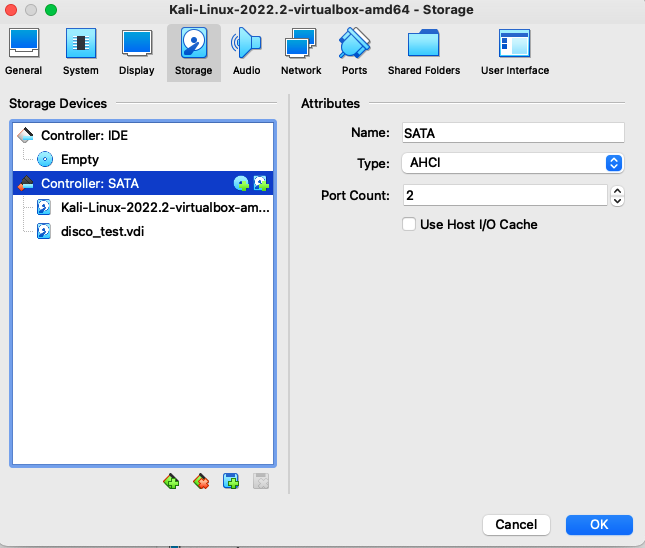This screenshot has height=548, width=645.
Task: Close the Storage settings window
Action: pyautogui.click(x=11, y=9)
